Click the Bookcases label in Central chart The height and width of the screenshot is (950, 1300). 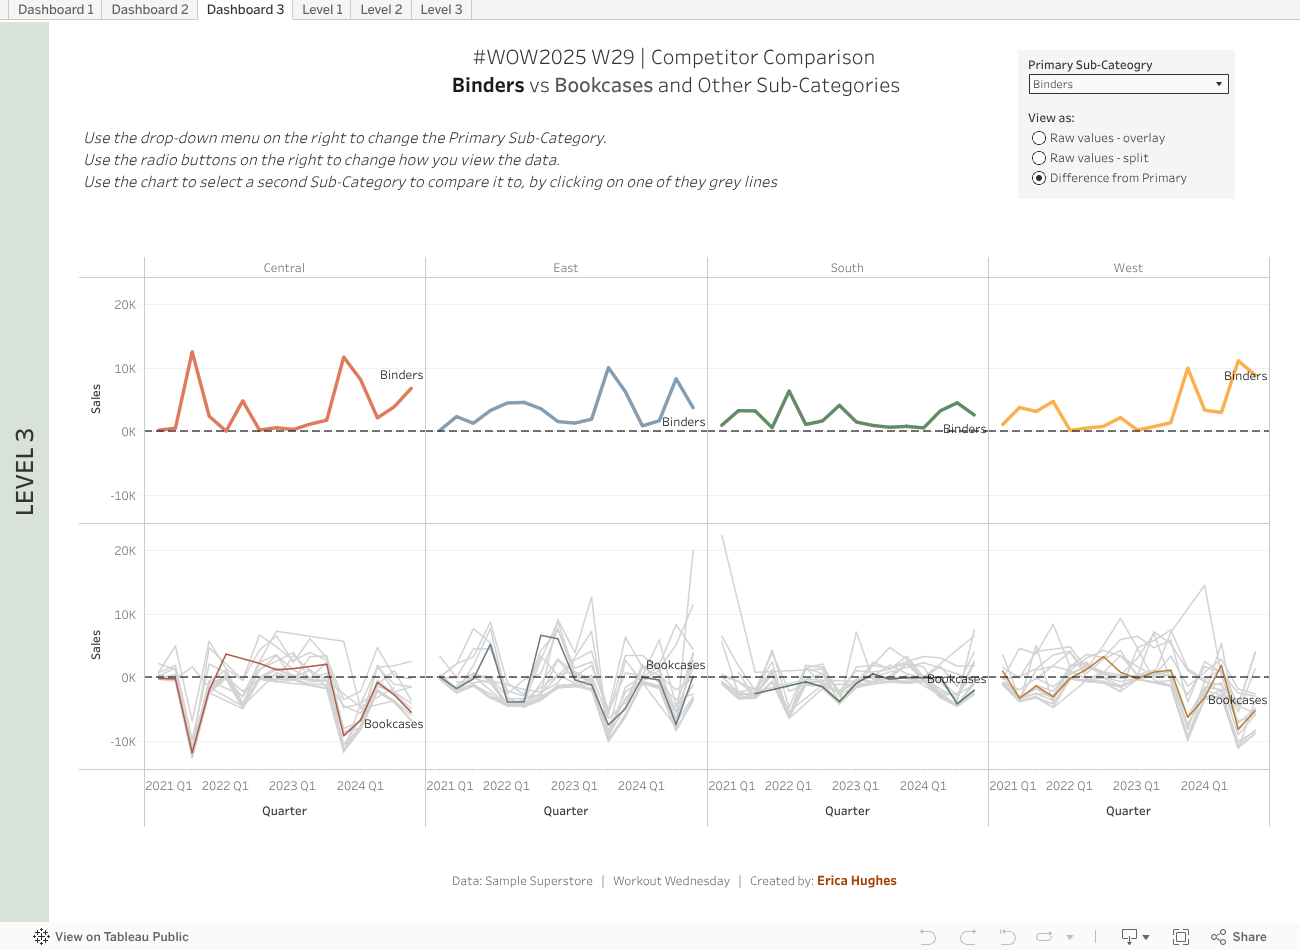coord(393,724)
